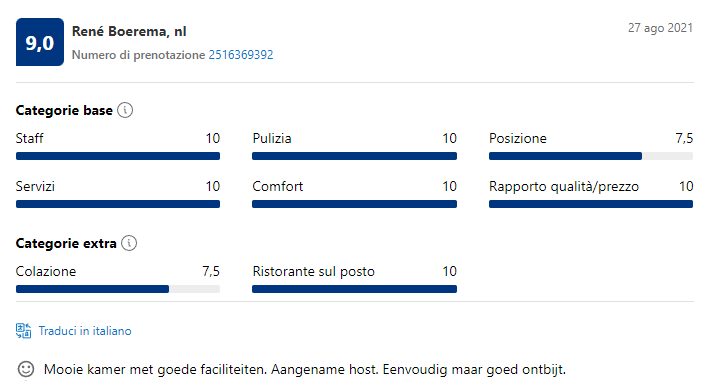The width and height of the screenshot is (713, 381).
Task: Click the Colazione rating bar
Action: click(x=118, y=289)
